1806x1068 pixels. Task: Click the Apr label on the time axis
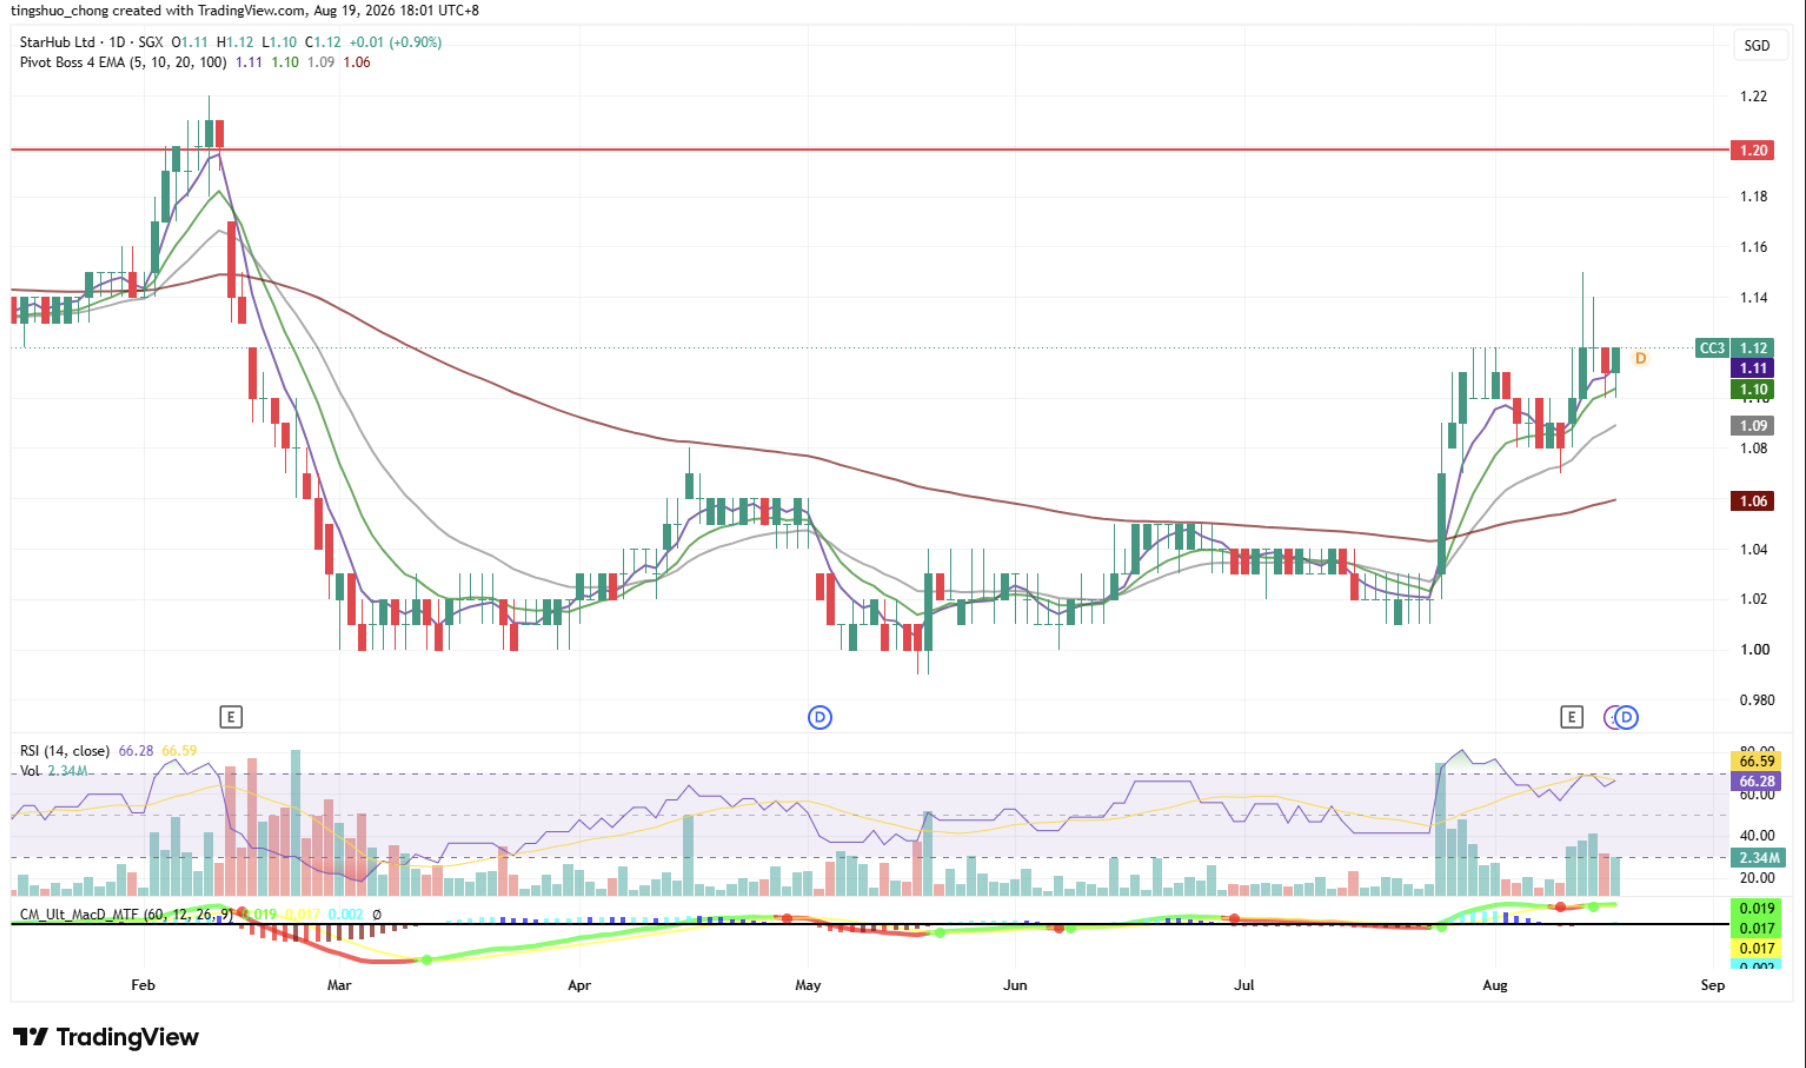point(579,985)
